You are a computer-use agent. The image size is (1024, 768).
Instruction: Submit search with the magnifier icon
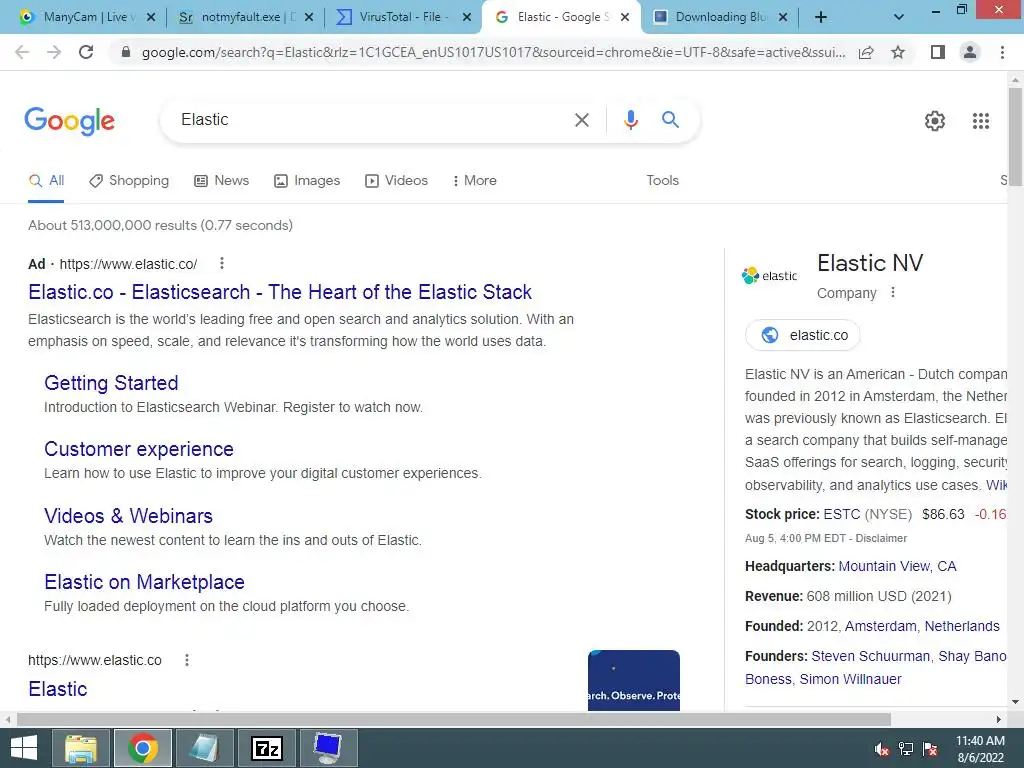pyautogui.click(x=670, y=120)
